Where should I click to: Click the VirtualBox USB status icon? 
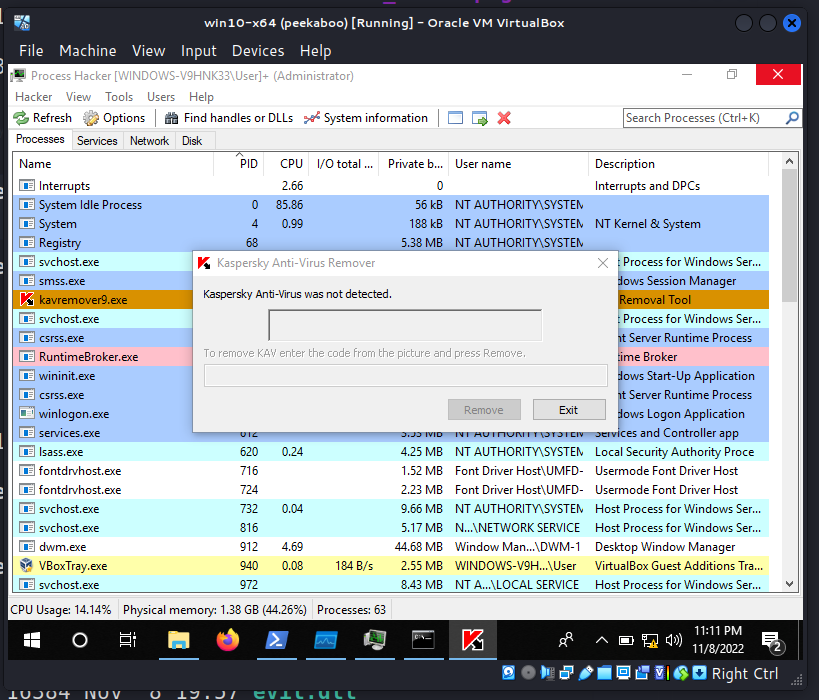tap(586, 673)
